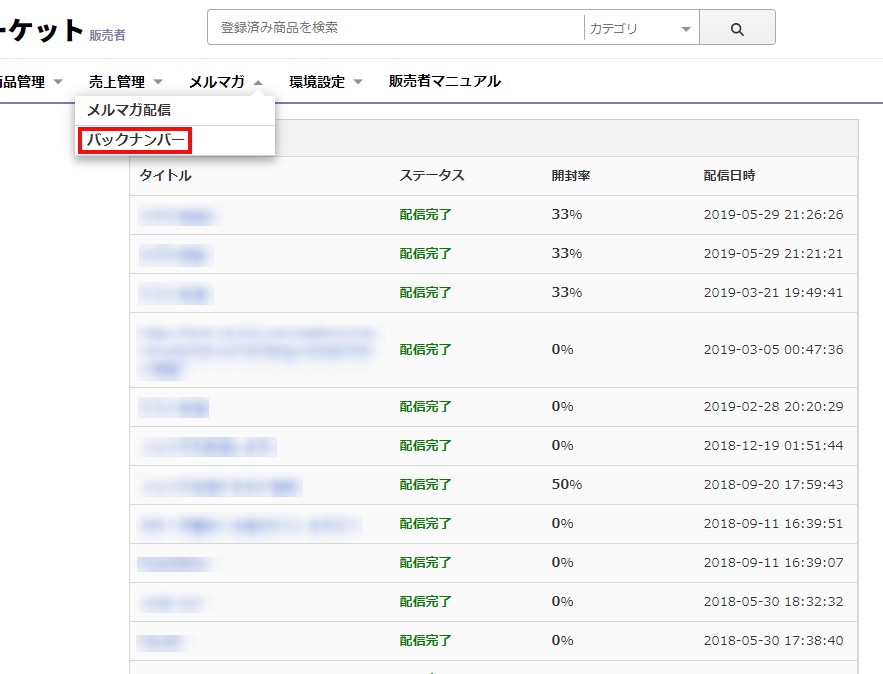Screen dimensions: 883x674
Task: Open the newsletter title with 50% open rate
Action: point(220,485)
